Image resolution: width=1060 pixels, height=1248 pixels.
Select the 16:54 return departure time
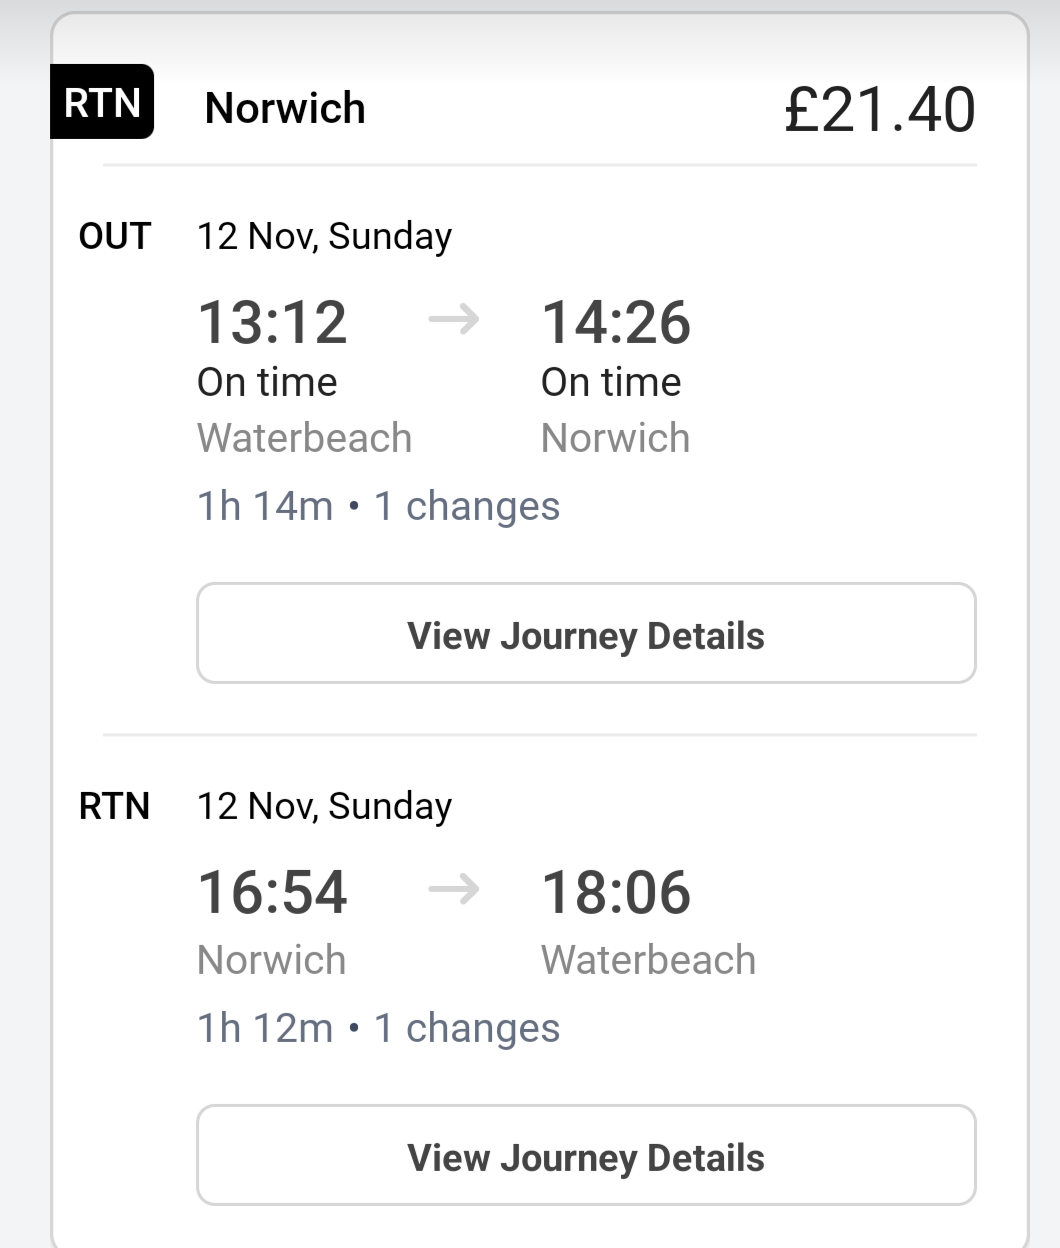tap(272, 892)
